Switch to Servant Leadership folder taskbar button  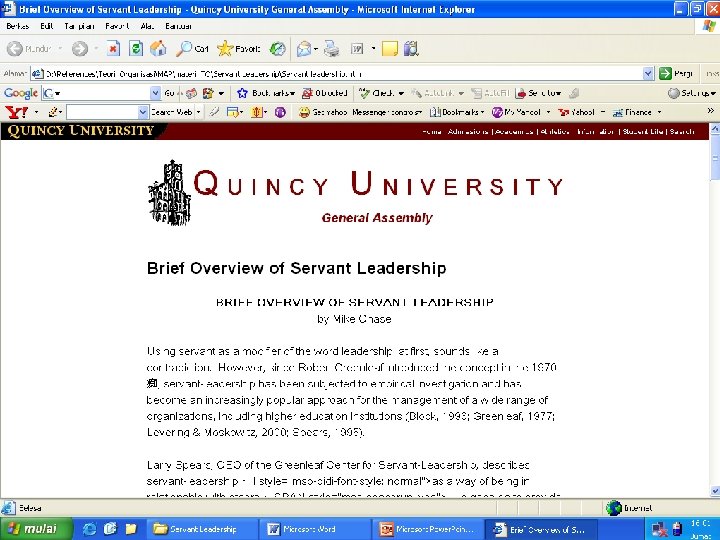point(201,529)
